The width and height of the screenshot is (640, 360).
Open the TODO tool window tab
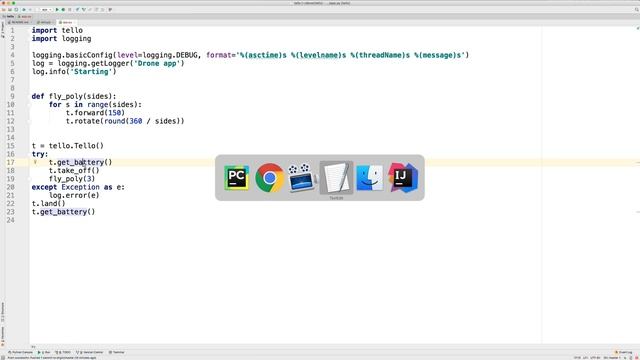[63, 352]
